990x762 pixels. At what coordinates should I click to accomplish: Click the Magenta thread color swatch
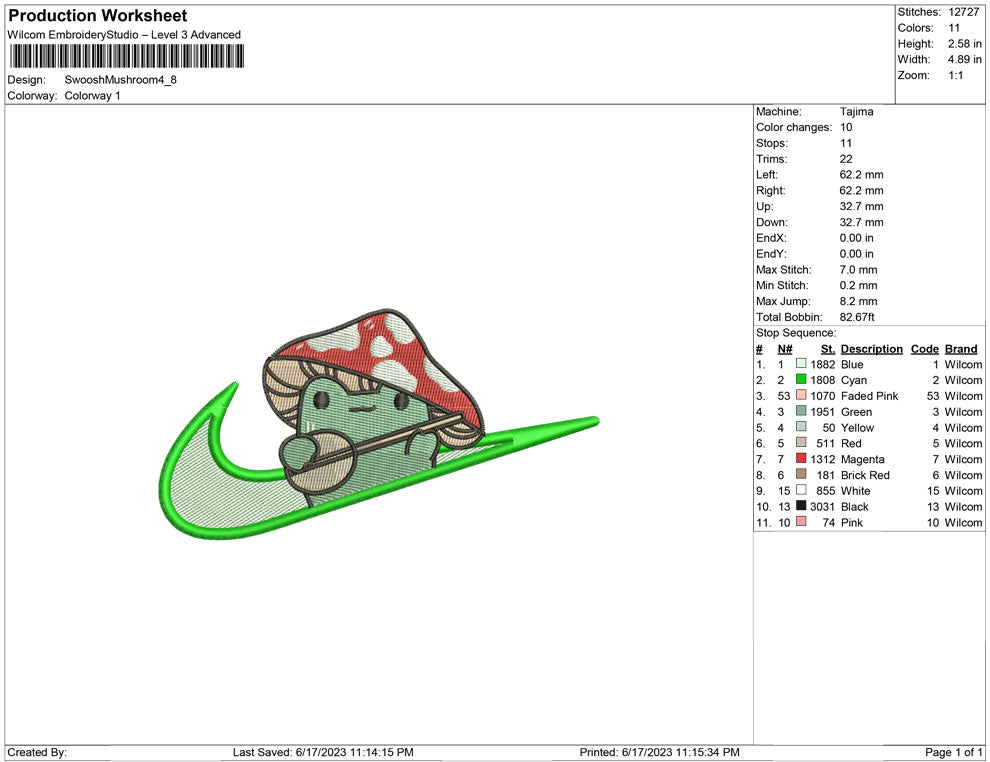[x=801, y=458]
